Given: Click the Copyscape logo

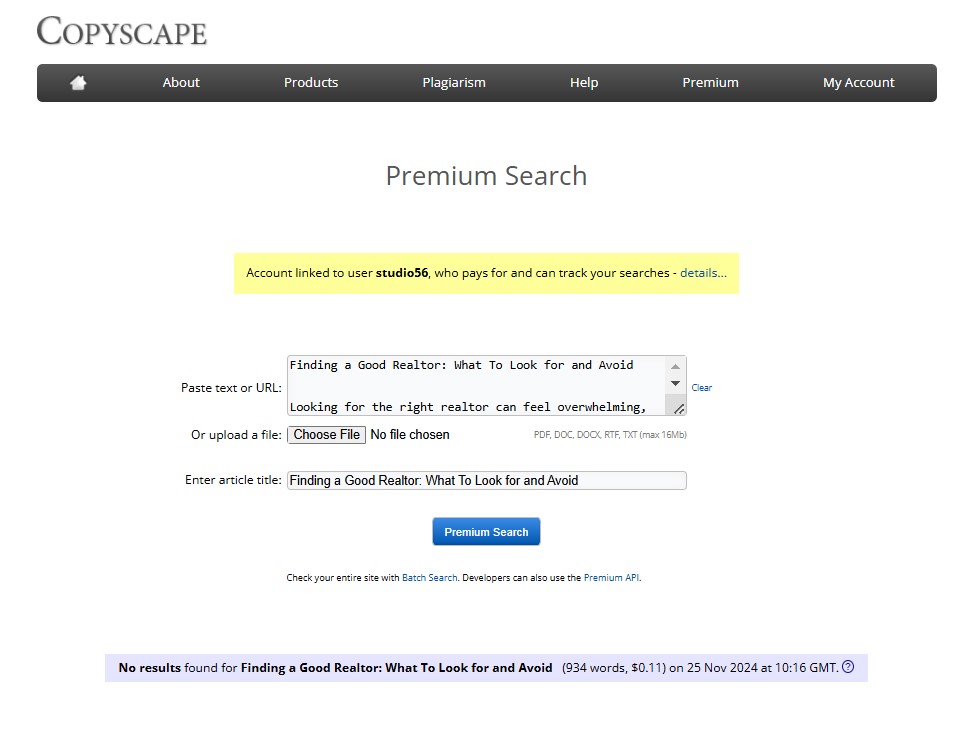Looking at the screenshot, I should [121, 31].
